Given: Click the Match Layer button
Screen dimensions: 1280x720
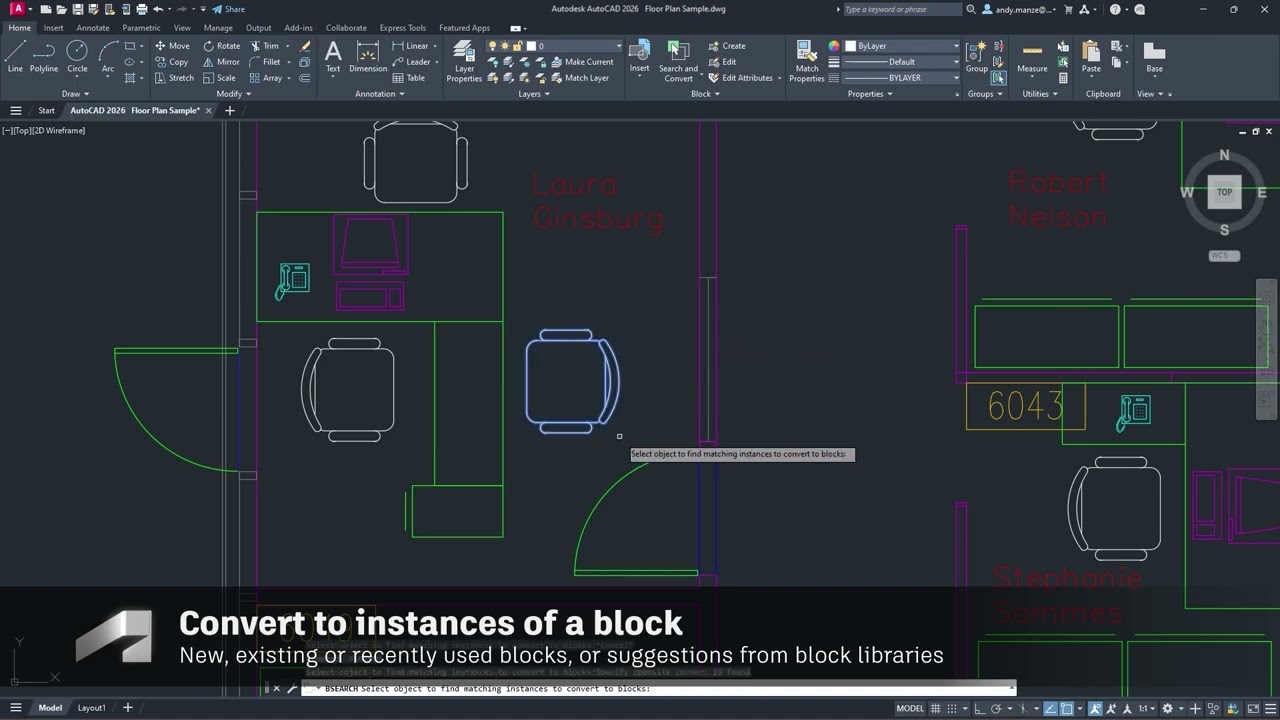Looking at the screenshot, I should (580, 78).
